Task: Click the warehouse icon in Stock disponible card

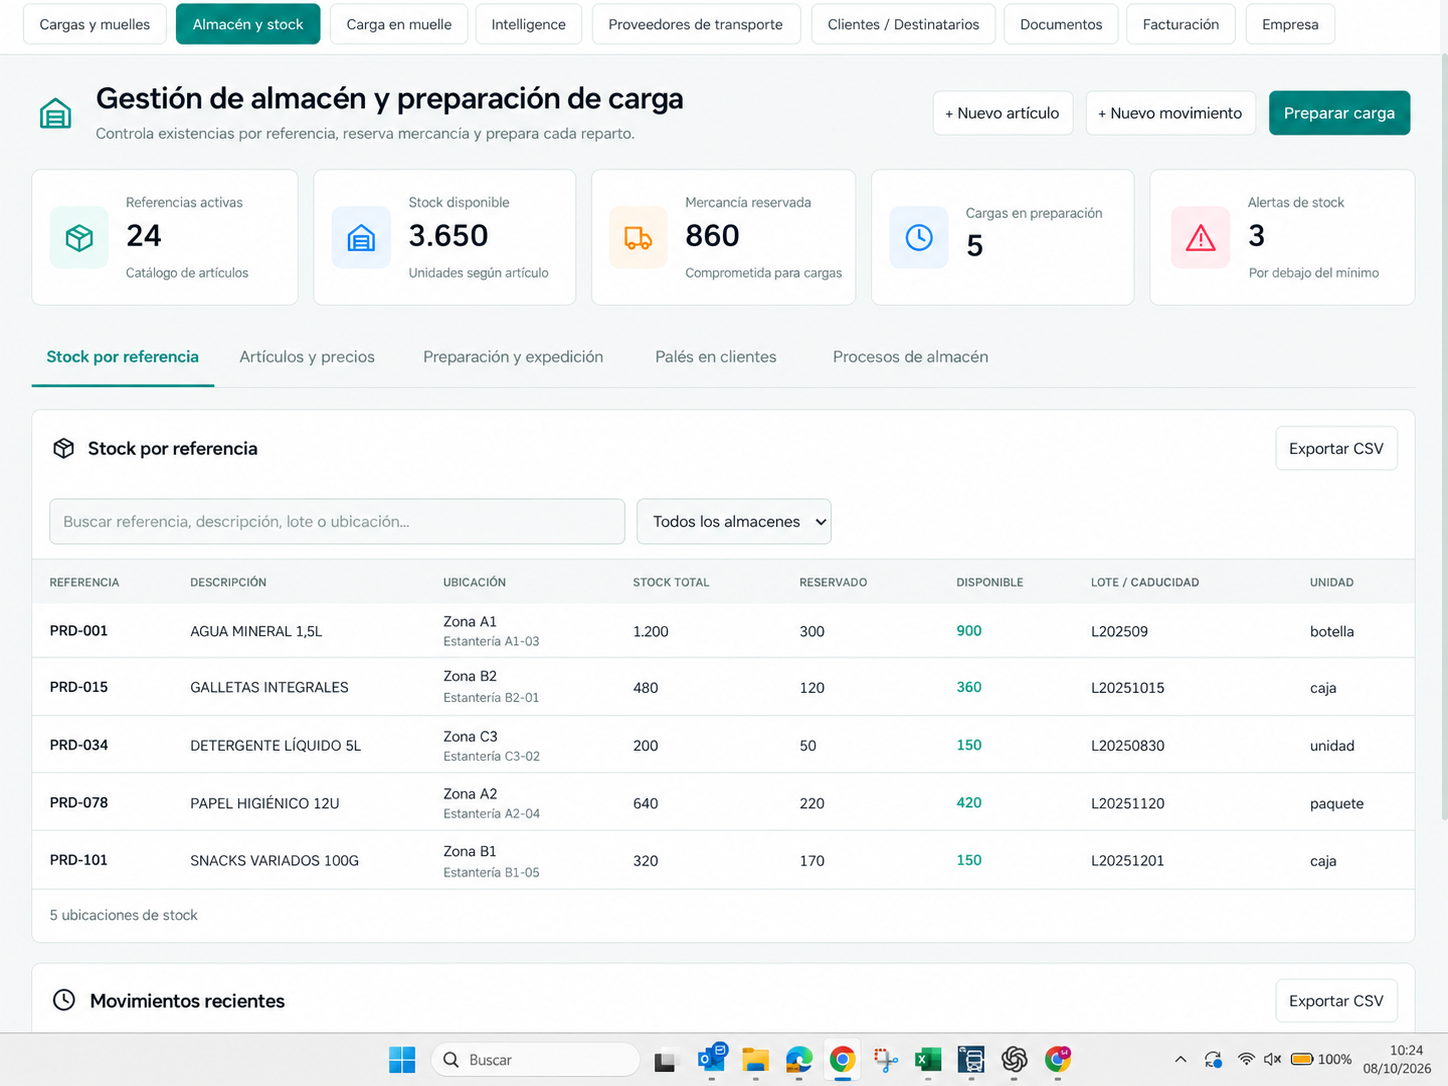Action: click(x=361, y=237)
